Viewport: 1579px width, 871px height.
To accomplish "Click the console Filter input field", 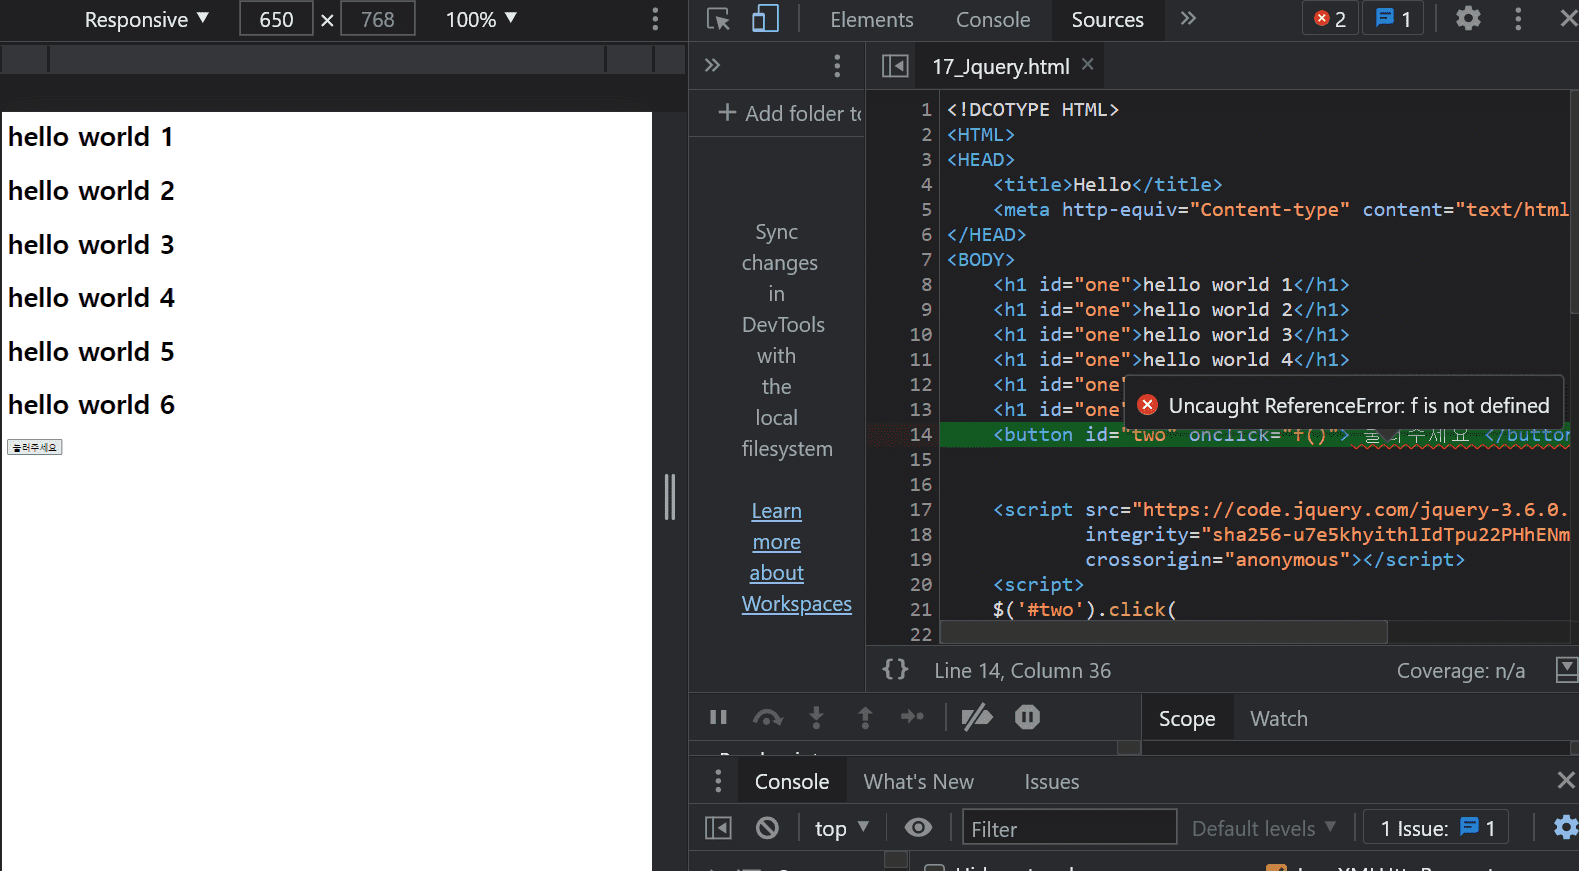I will tap(1069, 829).
